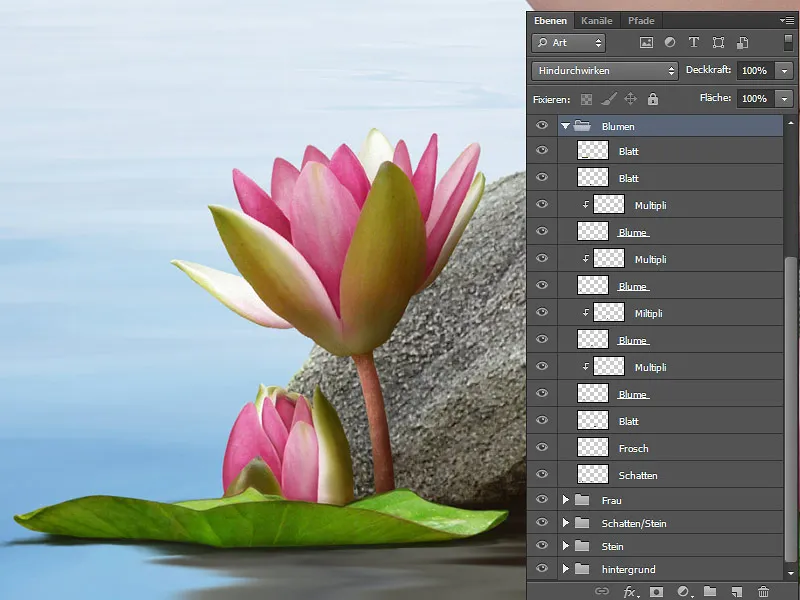Select the Blumen group name
The image size is (800, 600).
pyautogui.click(x=618, y=127)
